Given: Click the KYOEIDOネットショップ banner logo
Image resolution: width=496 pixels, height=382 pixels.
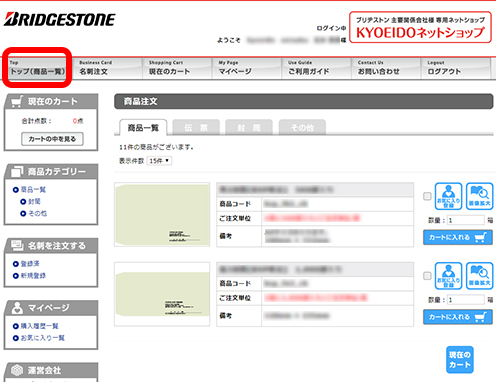Looking at the screenshot, I should [x=420, y=27].
